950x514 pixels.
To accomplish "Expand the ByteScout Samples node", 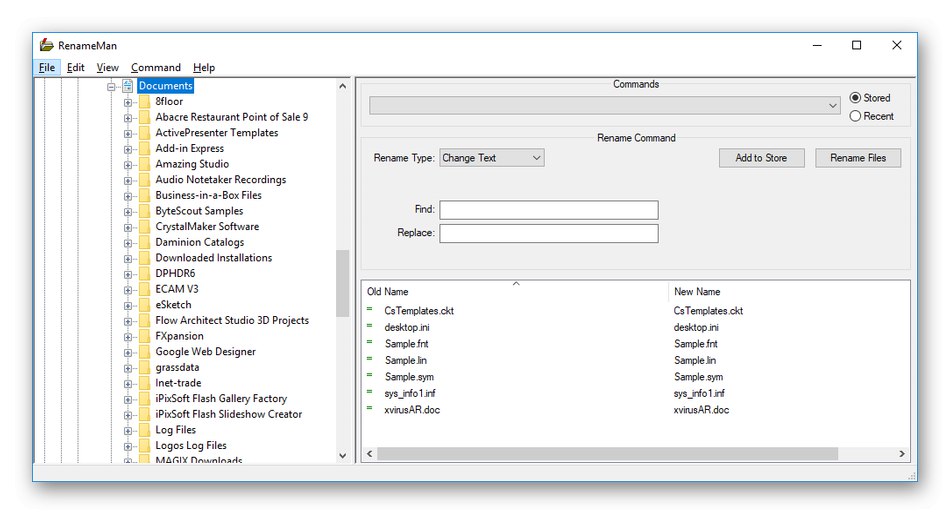I will click(x=128, y=212).
